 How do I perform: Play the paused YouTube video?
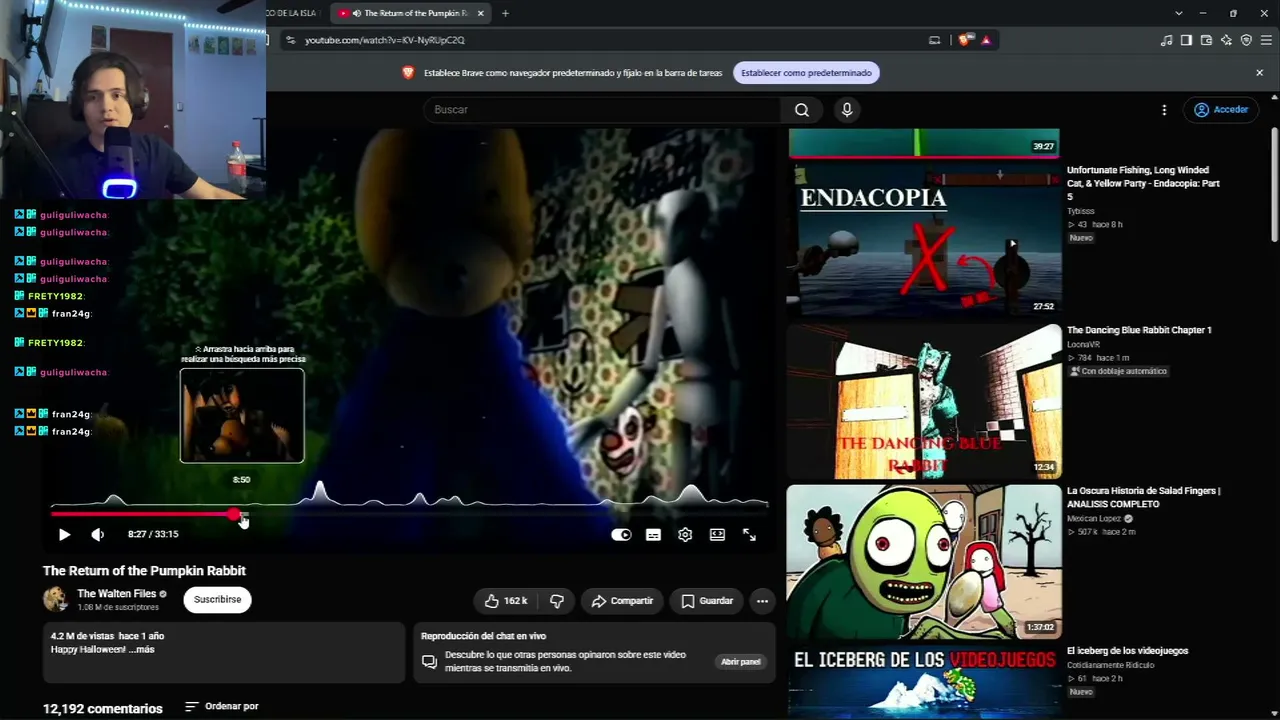[x=64, y=535]
